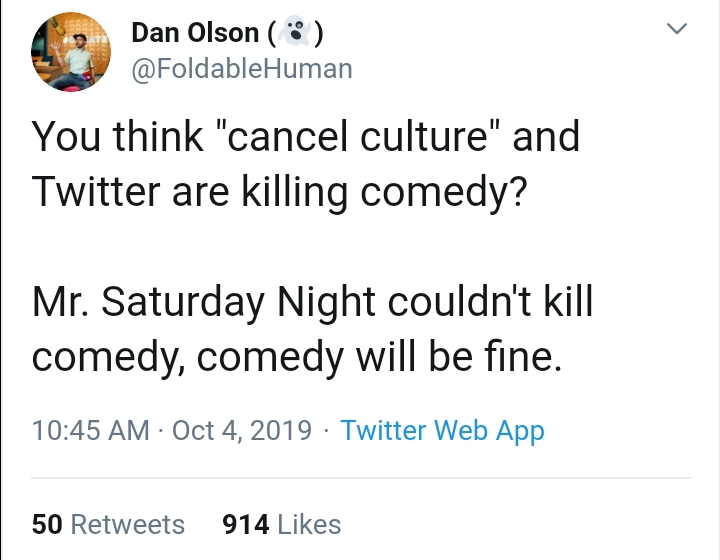View the 50 Retweets list
The width and height of the screenshot is (720, 560).
click(x=108, y=525)
